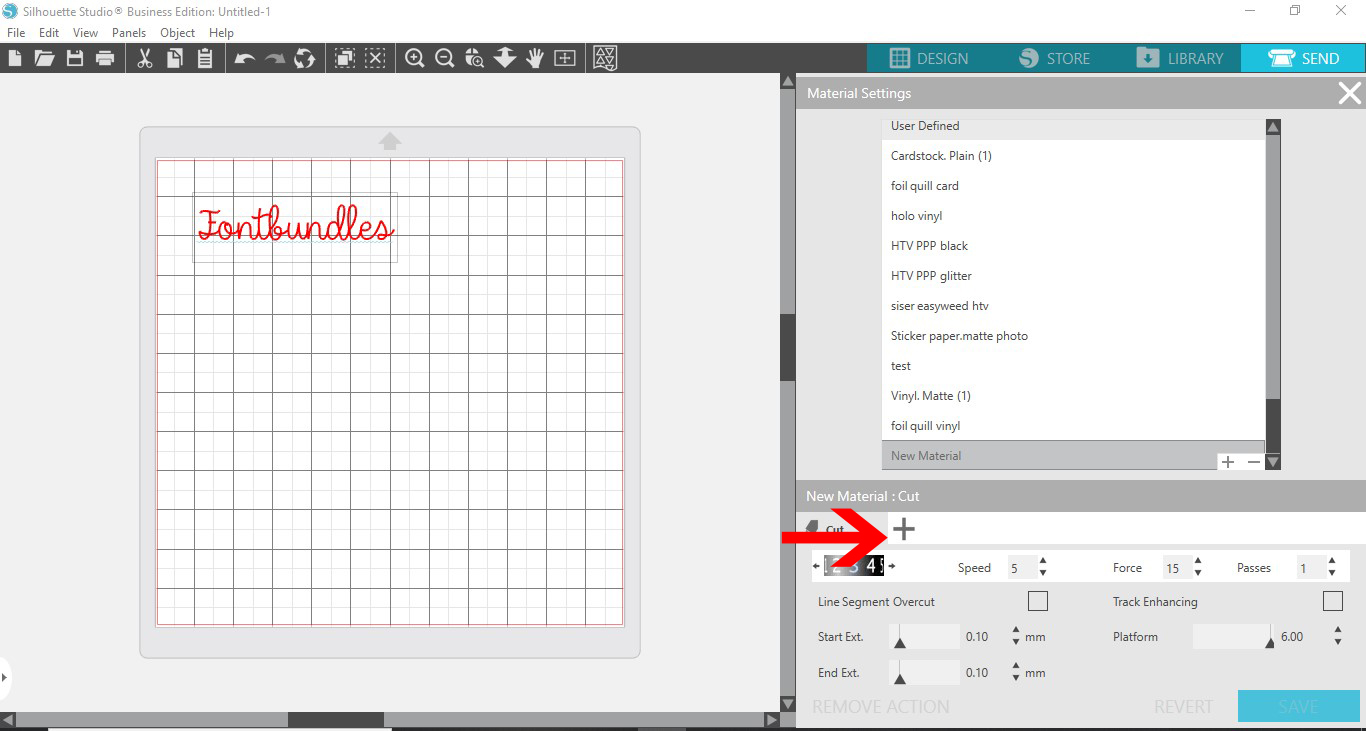This screenshot has height=731, width=1366.
Task: Switch to the LIBRARY tab
Action: tap(1180, 58)
